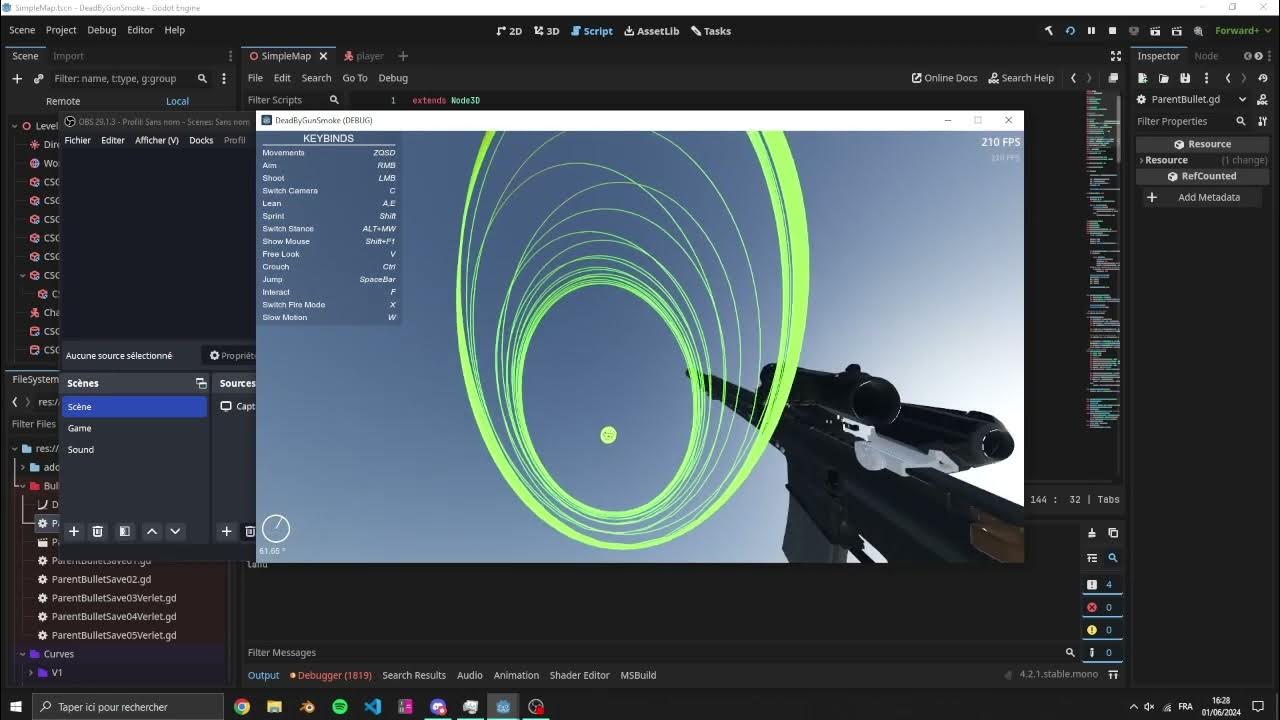Switch to the player scene tab
1280x720 pixels.
363,56
